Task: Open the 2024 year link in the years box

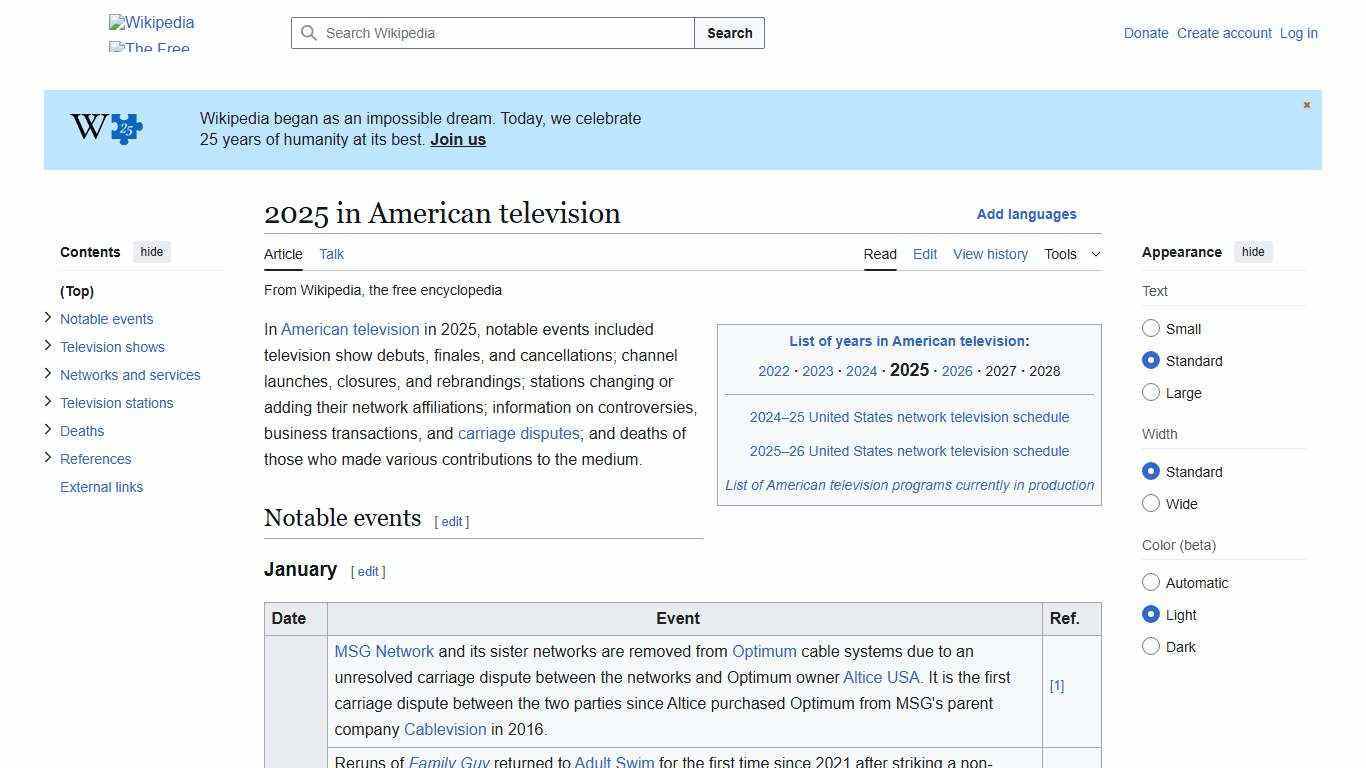Action: (x=861, y=371)
